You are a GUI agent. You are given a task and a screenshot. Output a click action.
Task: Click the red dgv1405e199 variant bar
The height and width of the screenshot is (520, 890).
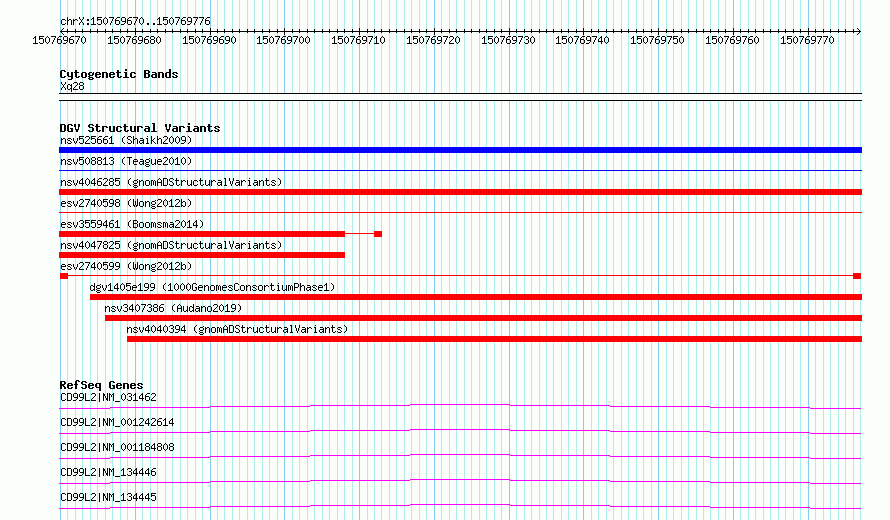click(x=476, y=297)
